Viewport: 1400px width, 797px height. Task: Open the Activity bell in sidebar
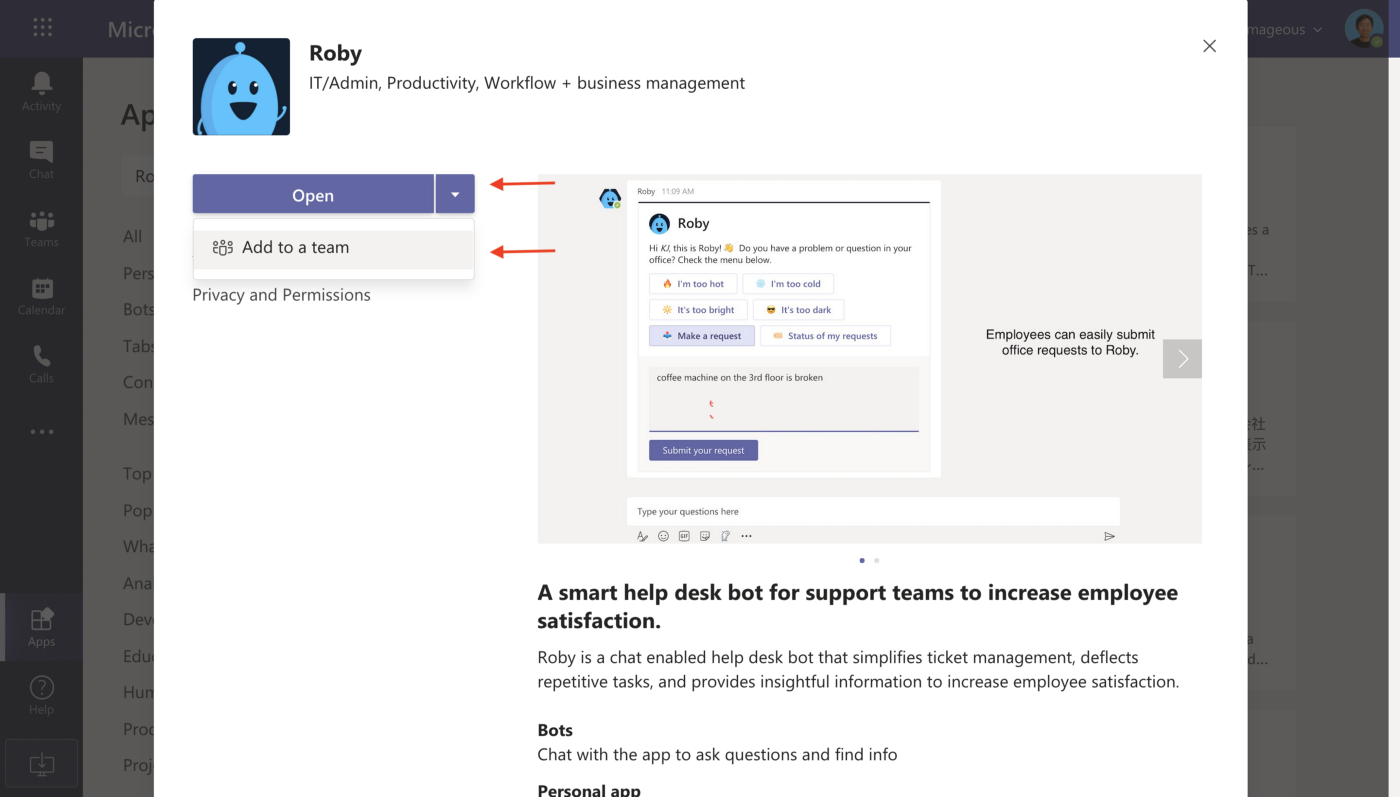click(x=41, y=92)
